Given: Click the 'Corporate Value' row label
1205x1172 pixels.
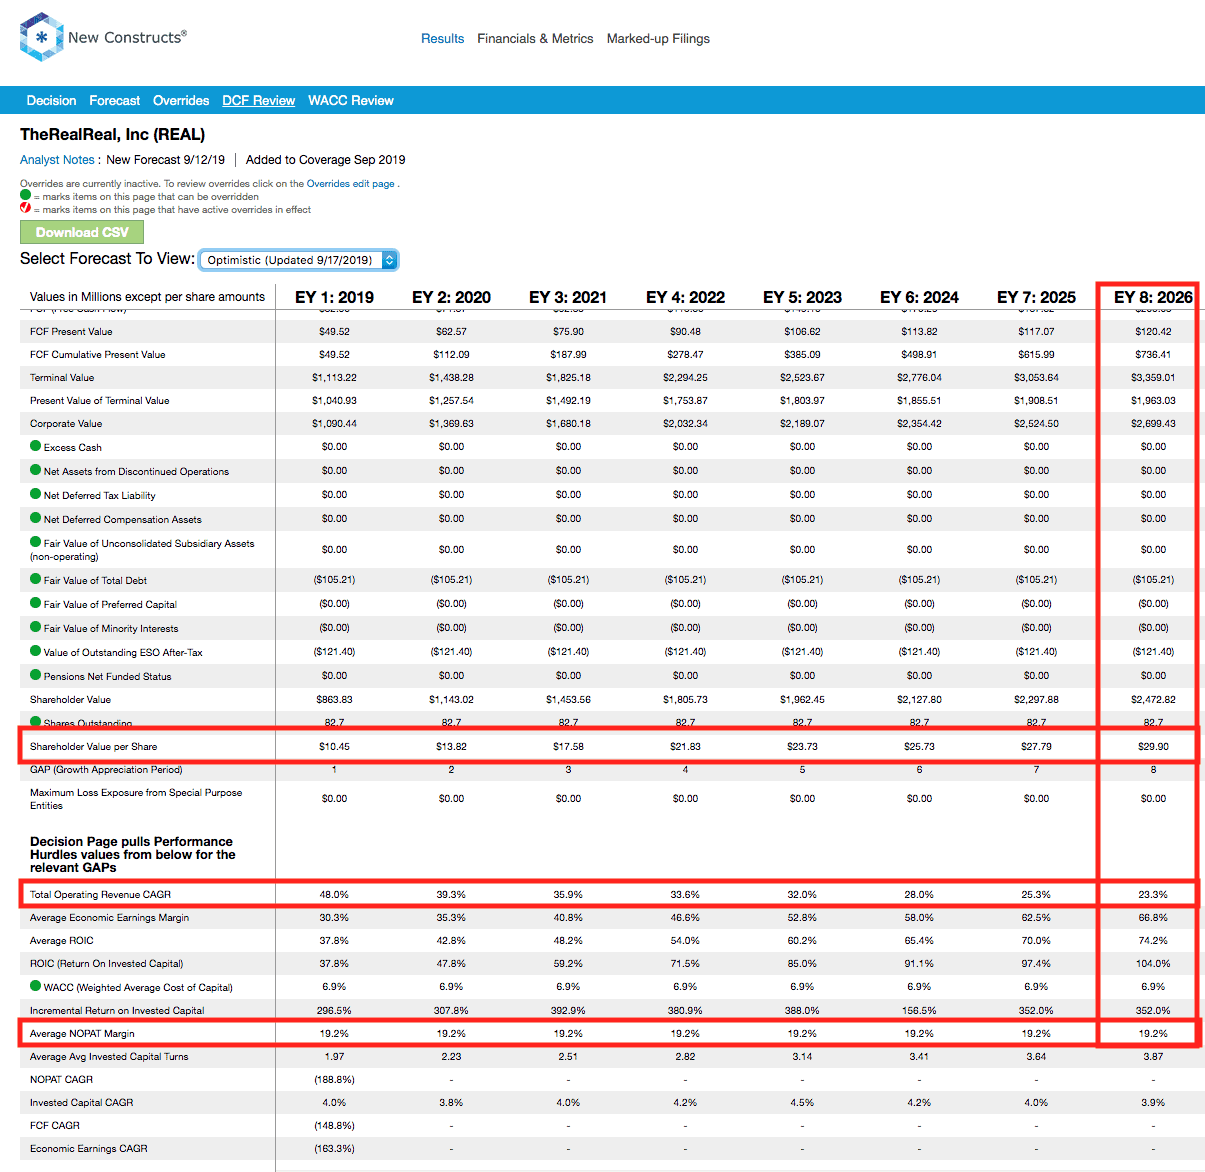Looking at the screenshot, I should (x=66, y=424).
